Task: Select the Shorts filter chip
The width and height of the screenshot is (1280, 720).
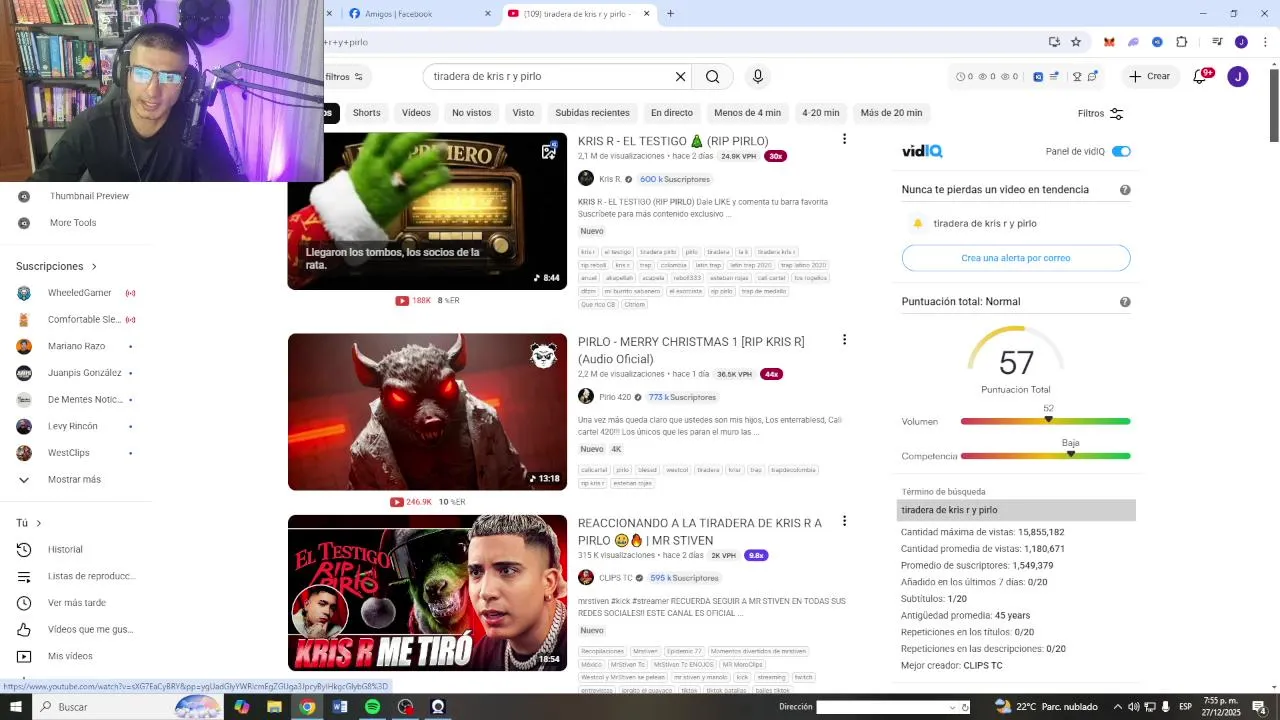Action: click(x=366, y=113)
